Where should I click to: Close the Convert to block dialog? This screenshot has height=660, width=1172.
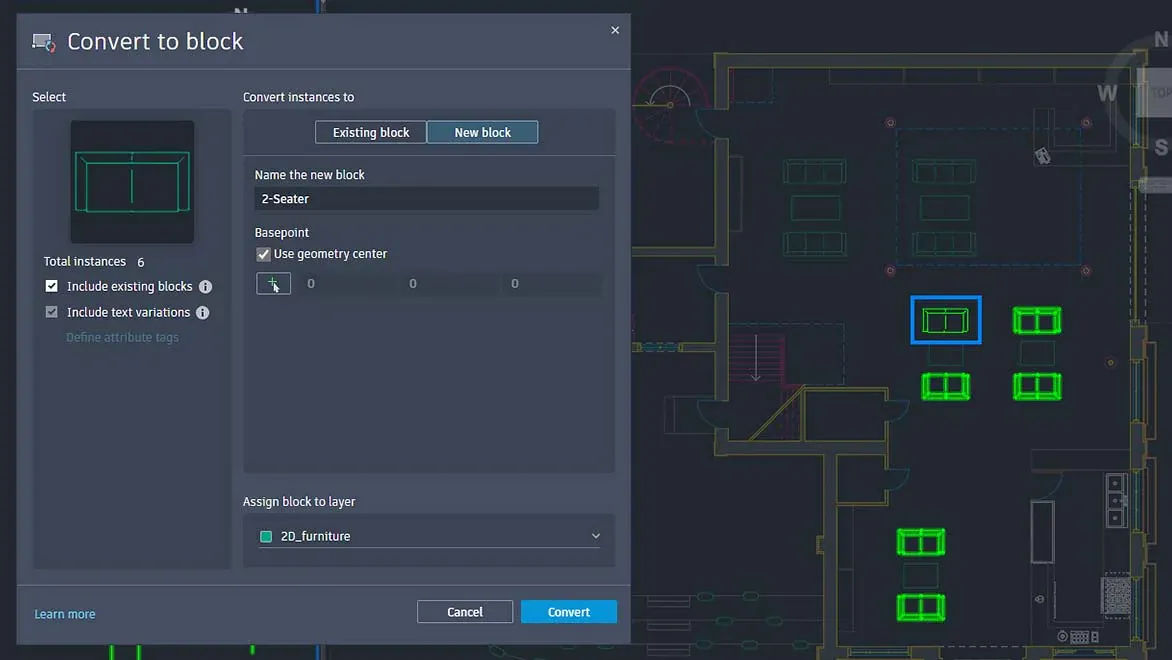(615, 31)
